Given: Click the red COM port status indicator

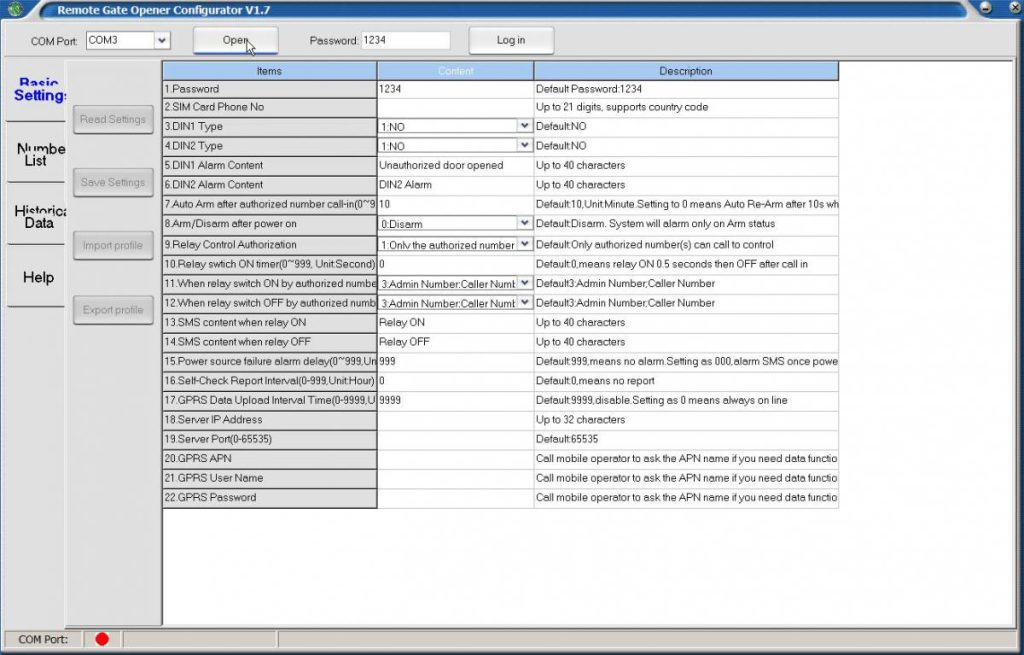Looking at the screenshot, I should pos(101,639).
